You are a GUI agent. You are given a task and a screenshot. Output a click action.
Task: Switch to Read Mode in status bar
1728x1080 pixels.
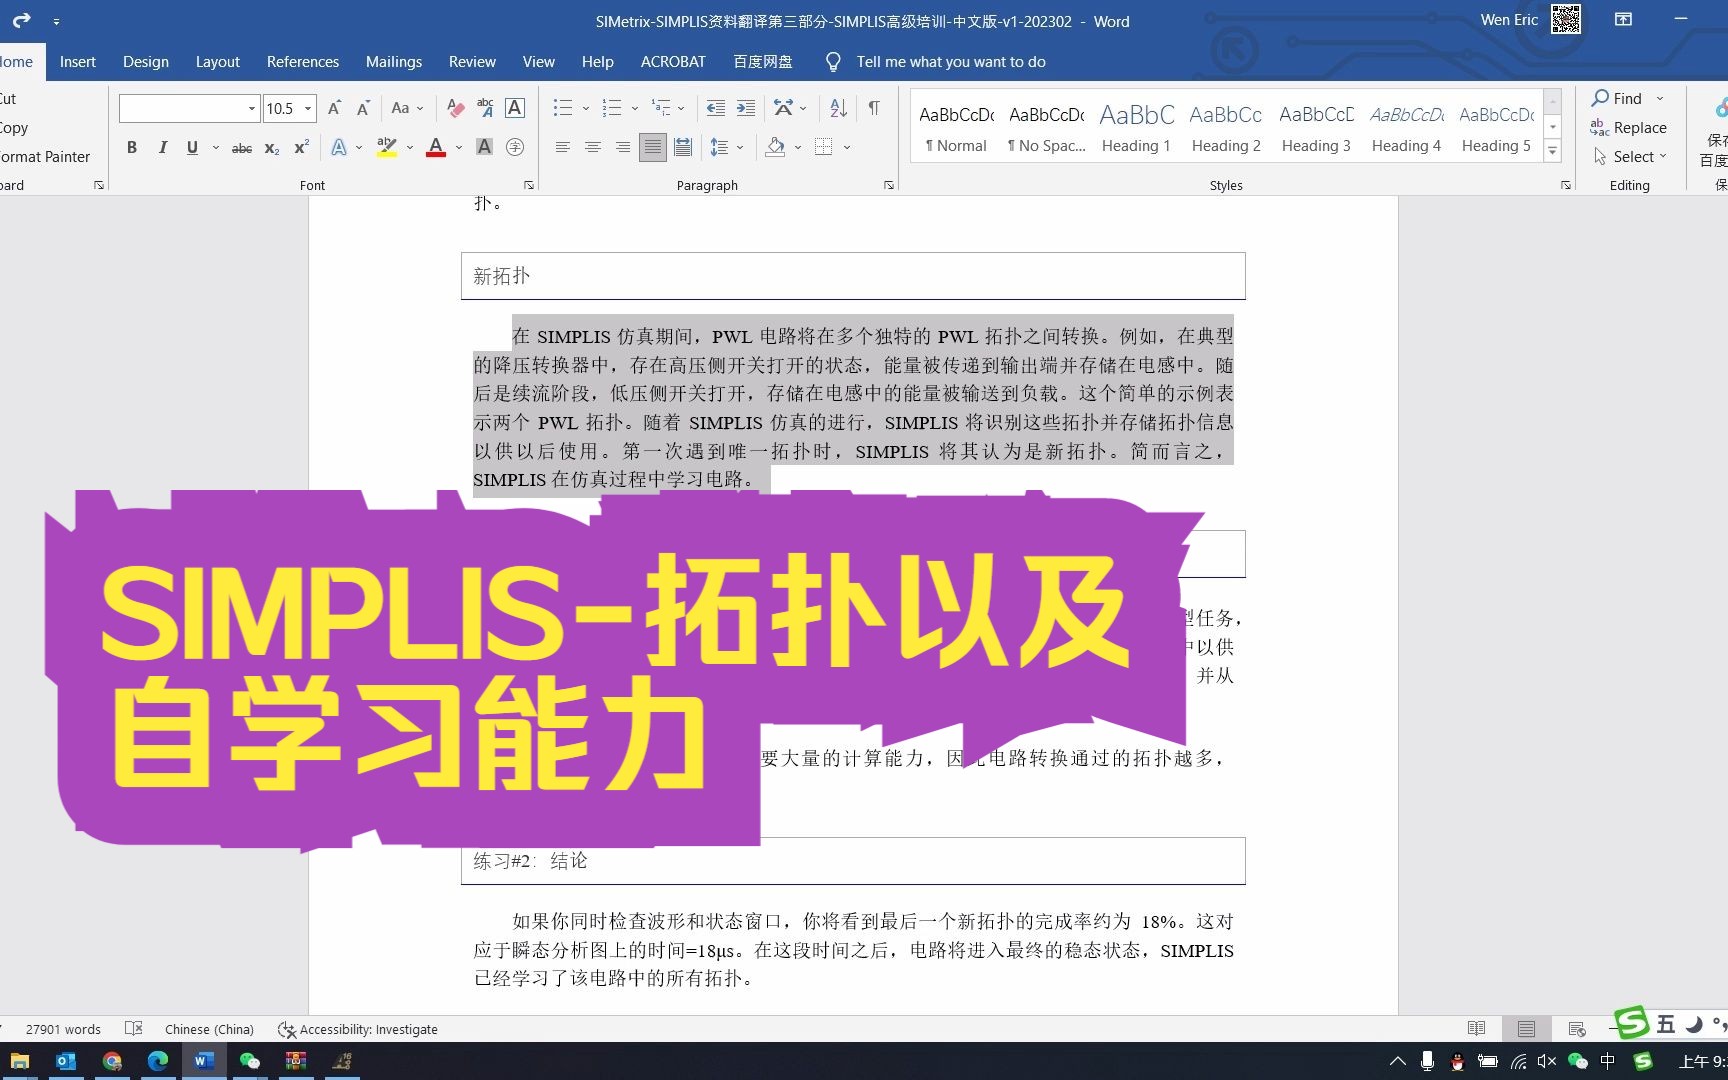tap(1477, 1029)
